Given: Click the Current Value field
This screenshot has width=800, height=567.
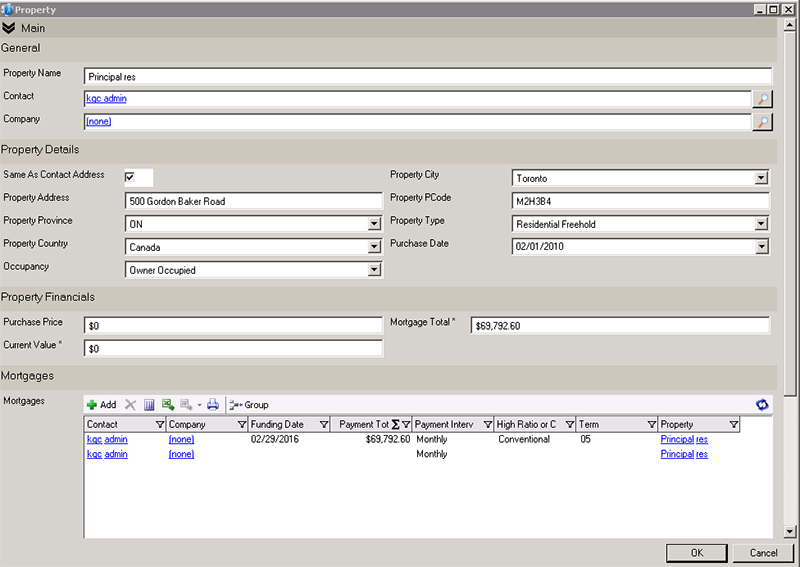Looking at the screenshot, I should [233, 349].
